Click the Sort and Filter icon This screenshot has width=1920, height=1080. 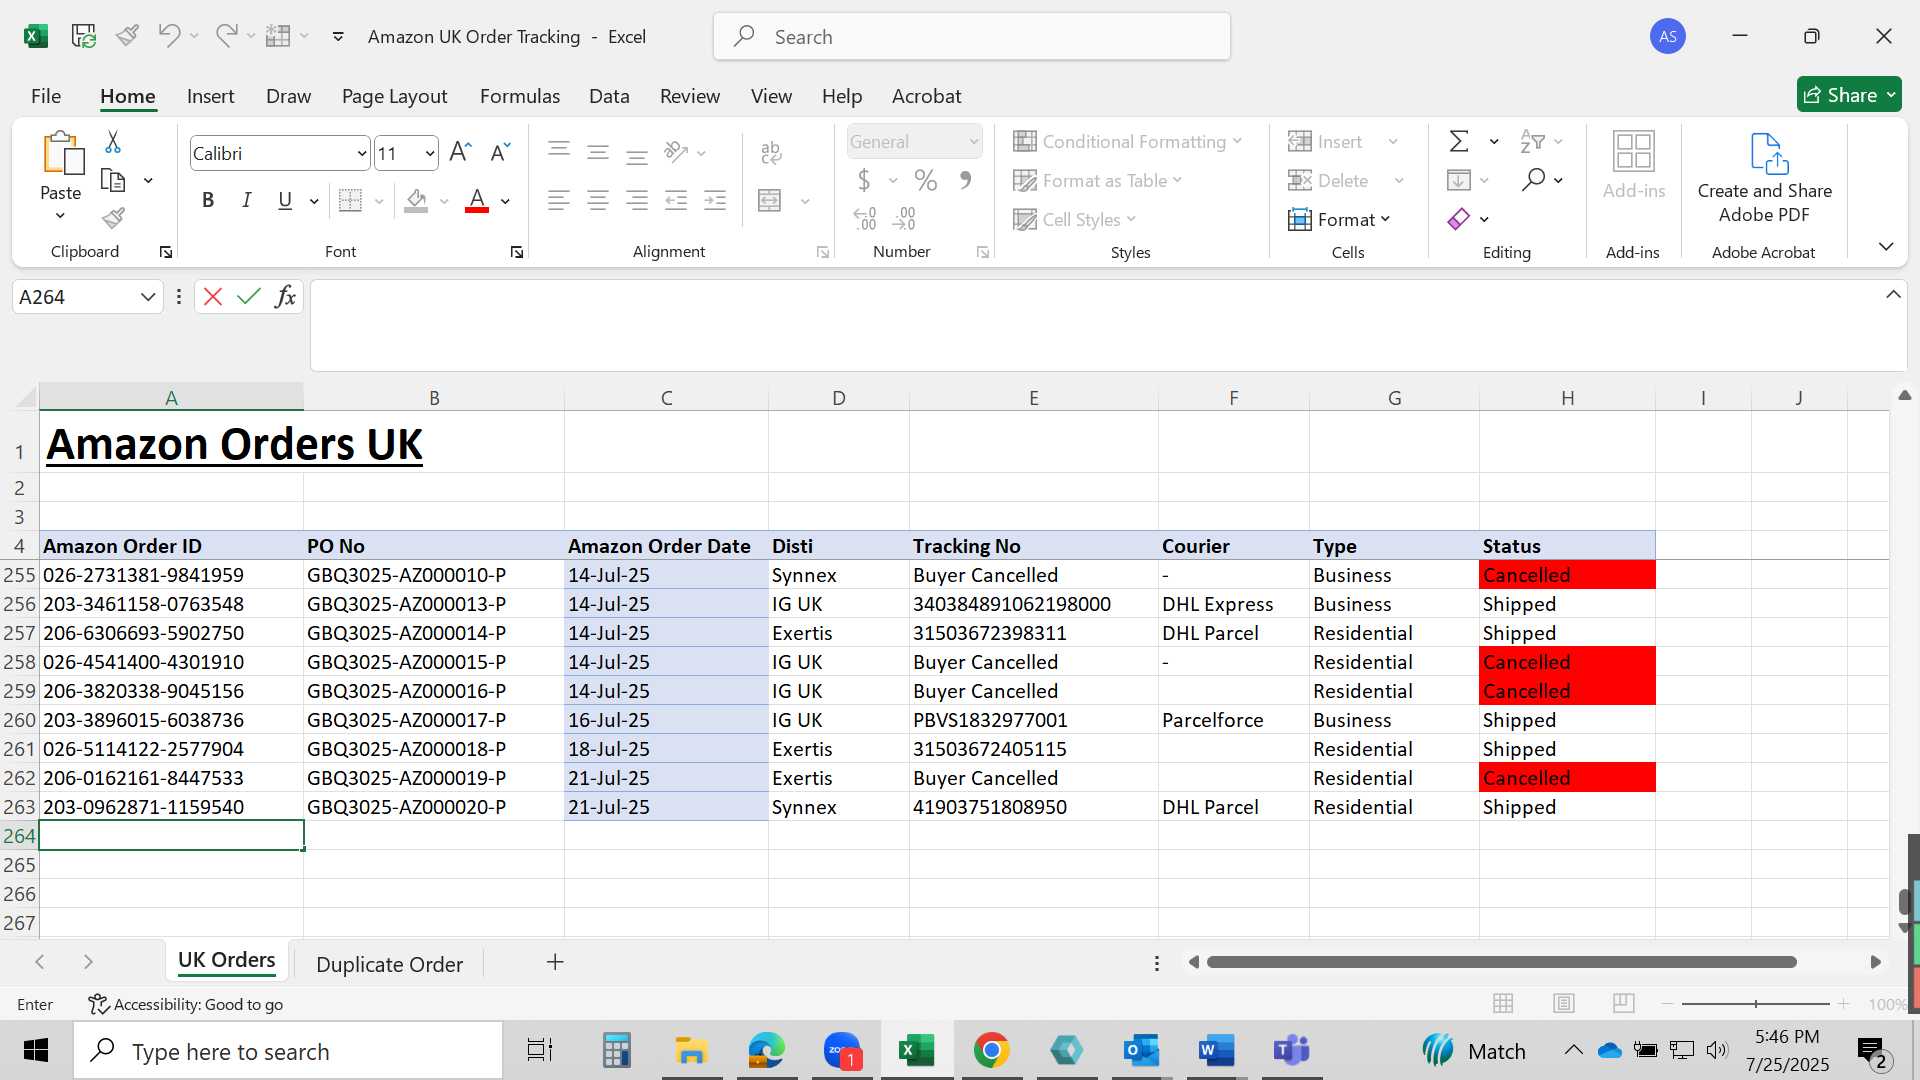(x=1532, y=141)
